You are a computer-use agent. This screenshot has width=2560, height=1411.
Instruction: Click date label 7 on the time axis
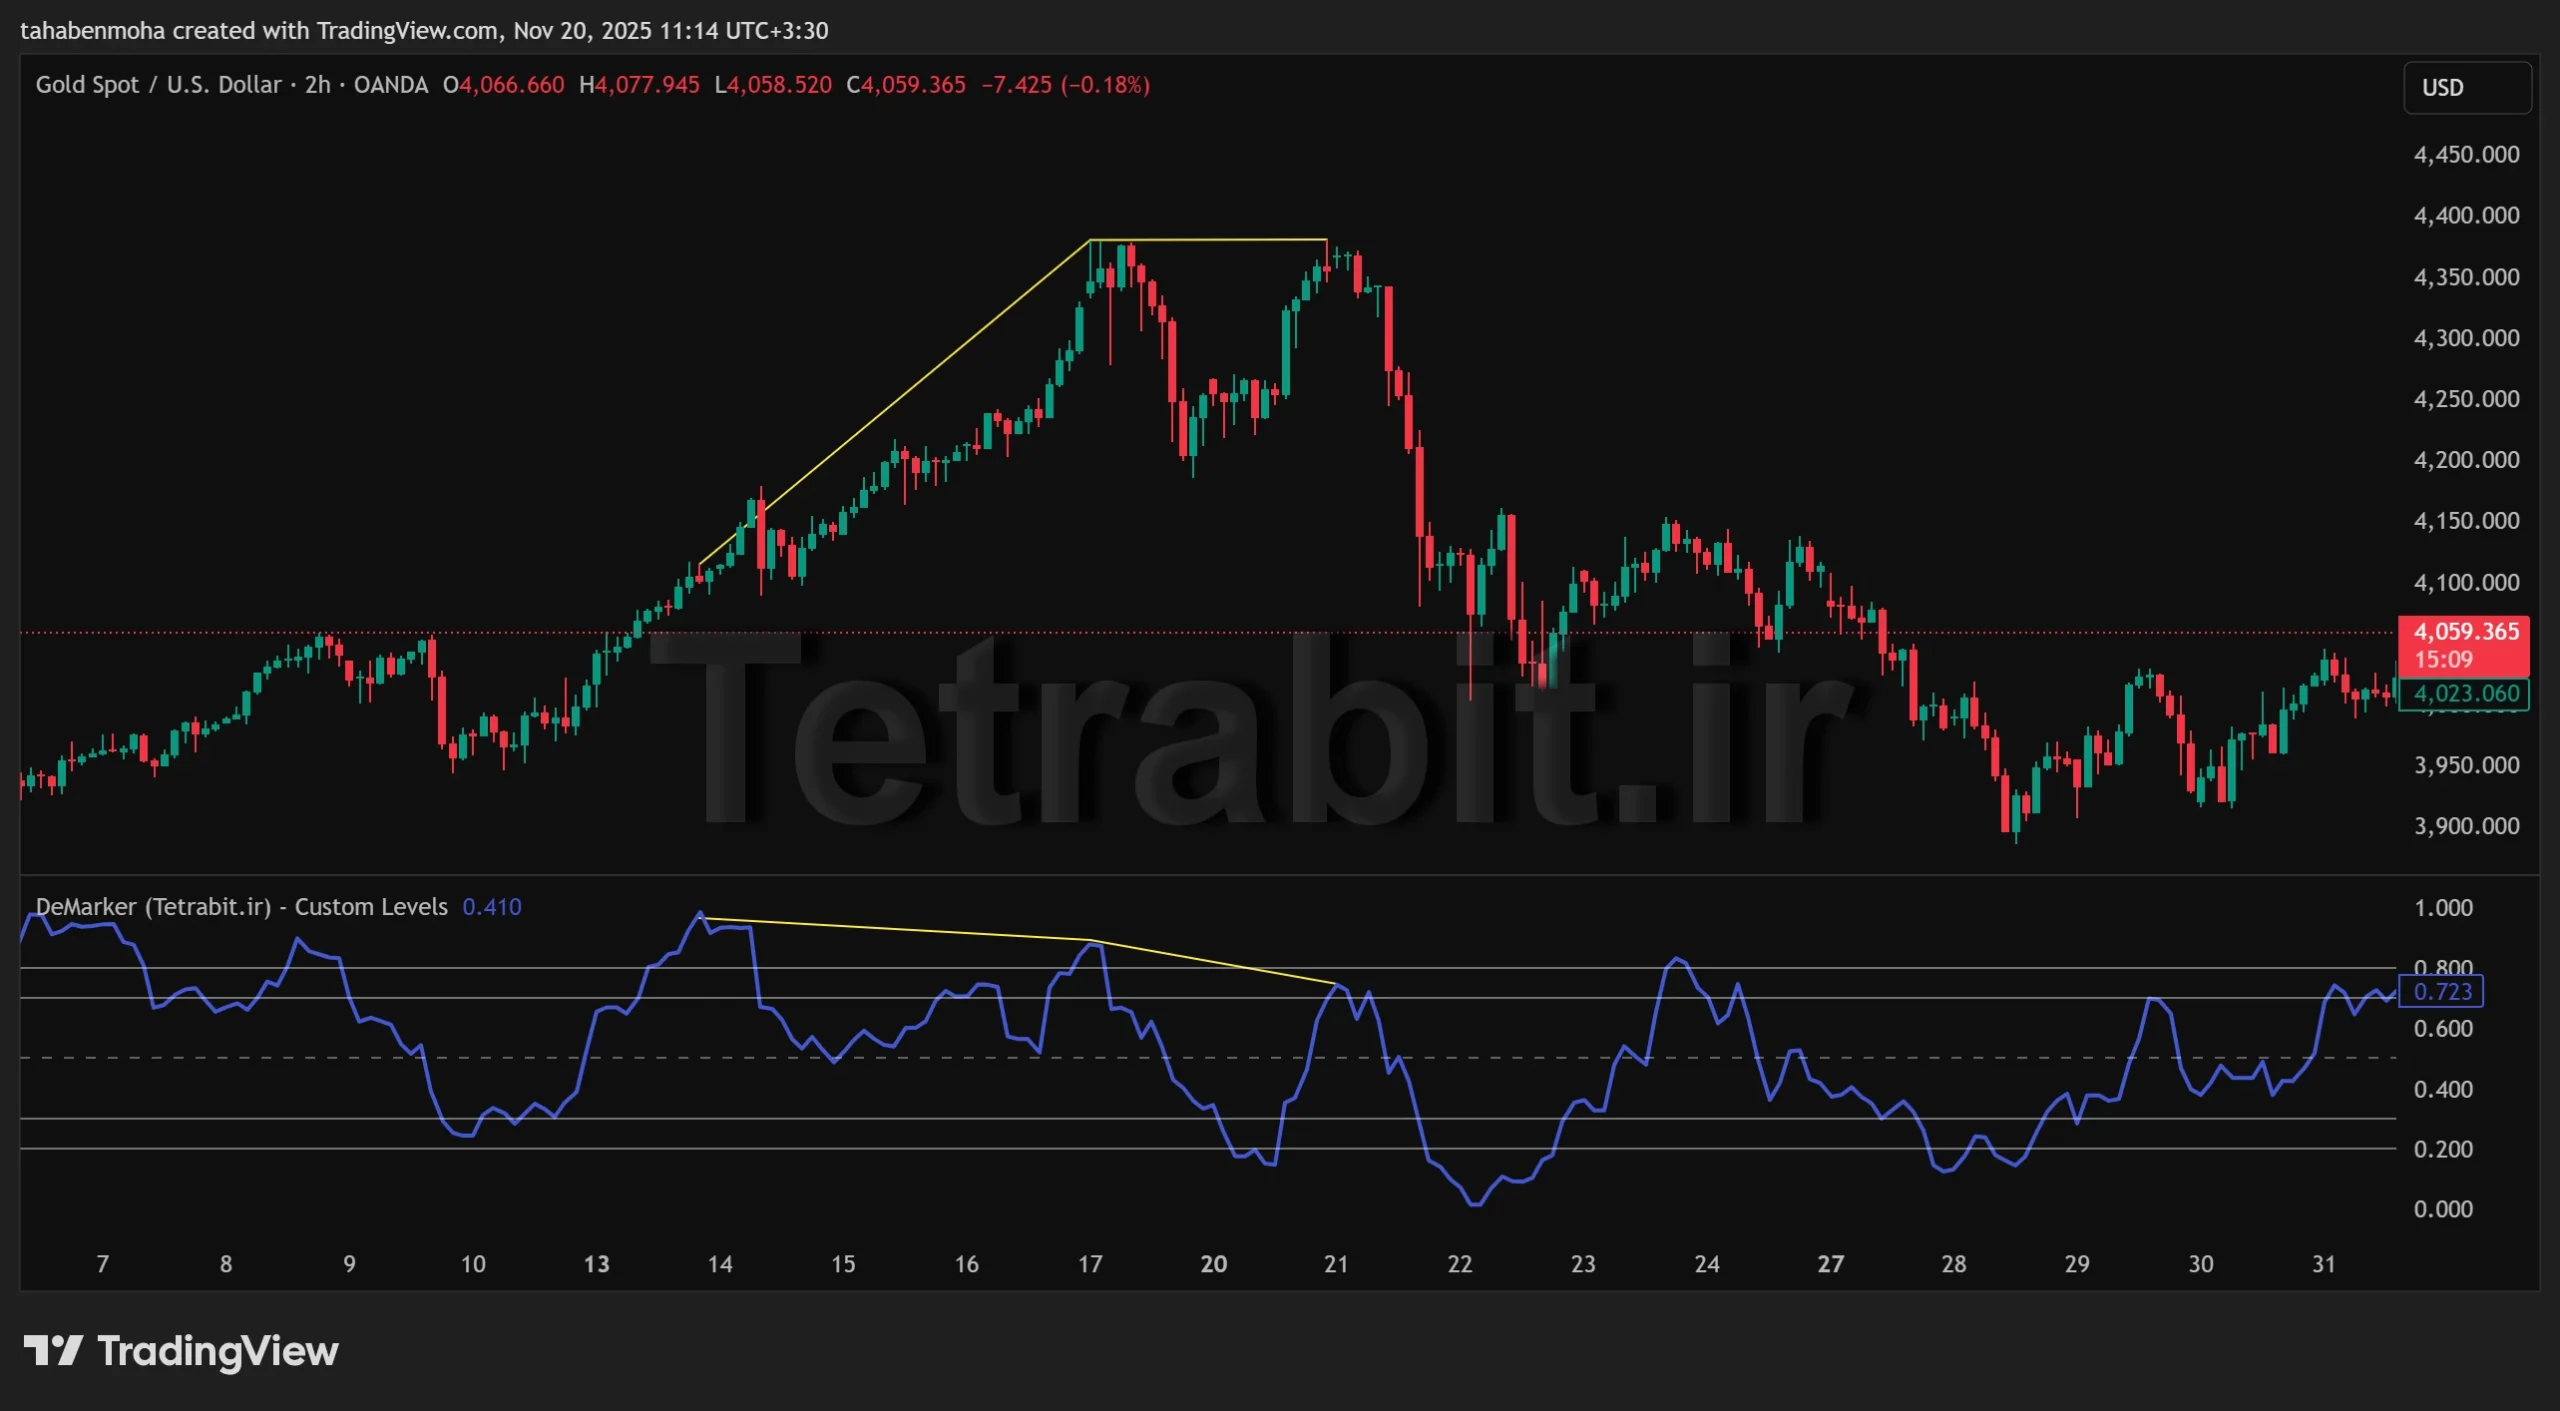click(x=103, y=1264)
